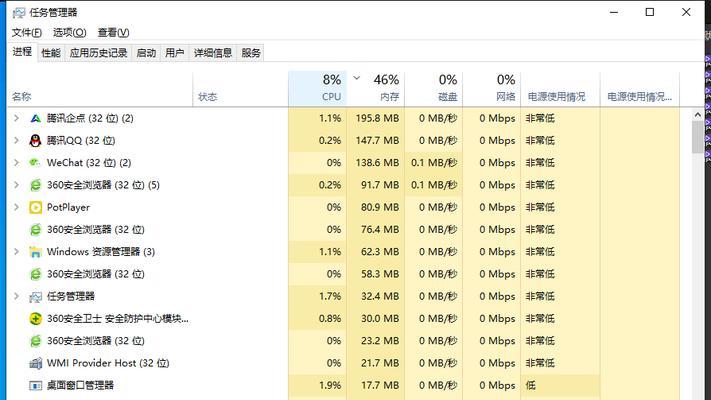Expand 360安全浏览器 (32 位) (5) group
This screenshot has height=400, width=711.
(x=17, y=185)
